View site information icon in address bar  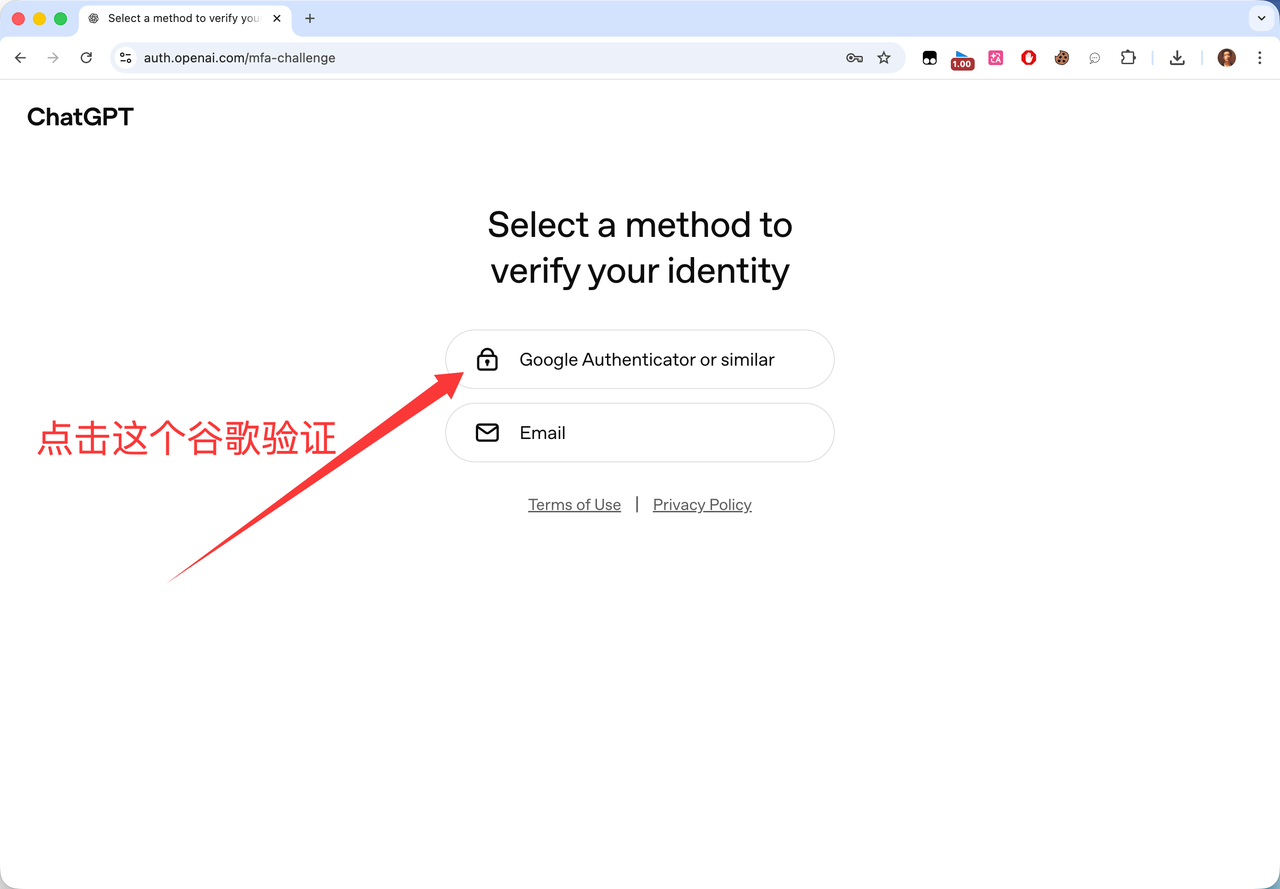(126, 58)
